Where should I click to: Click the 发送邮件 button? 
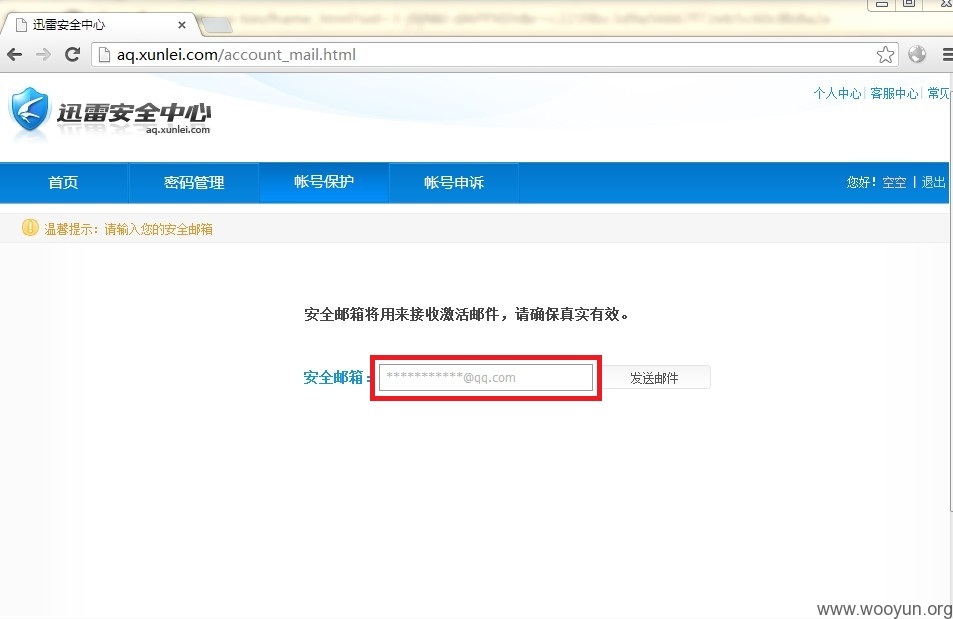(x=655, y=378)
